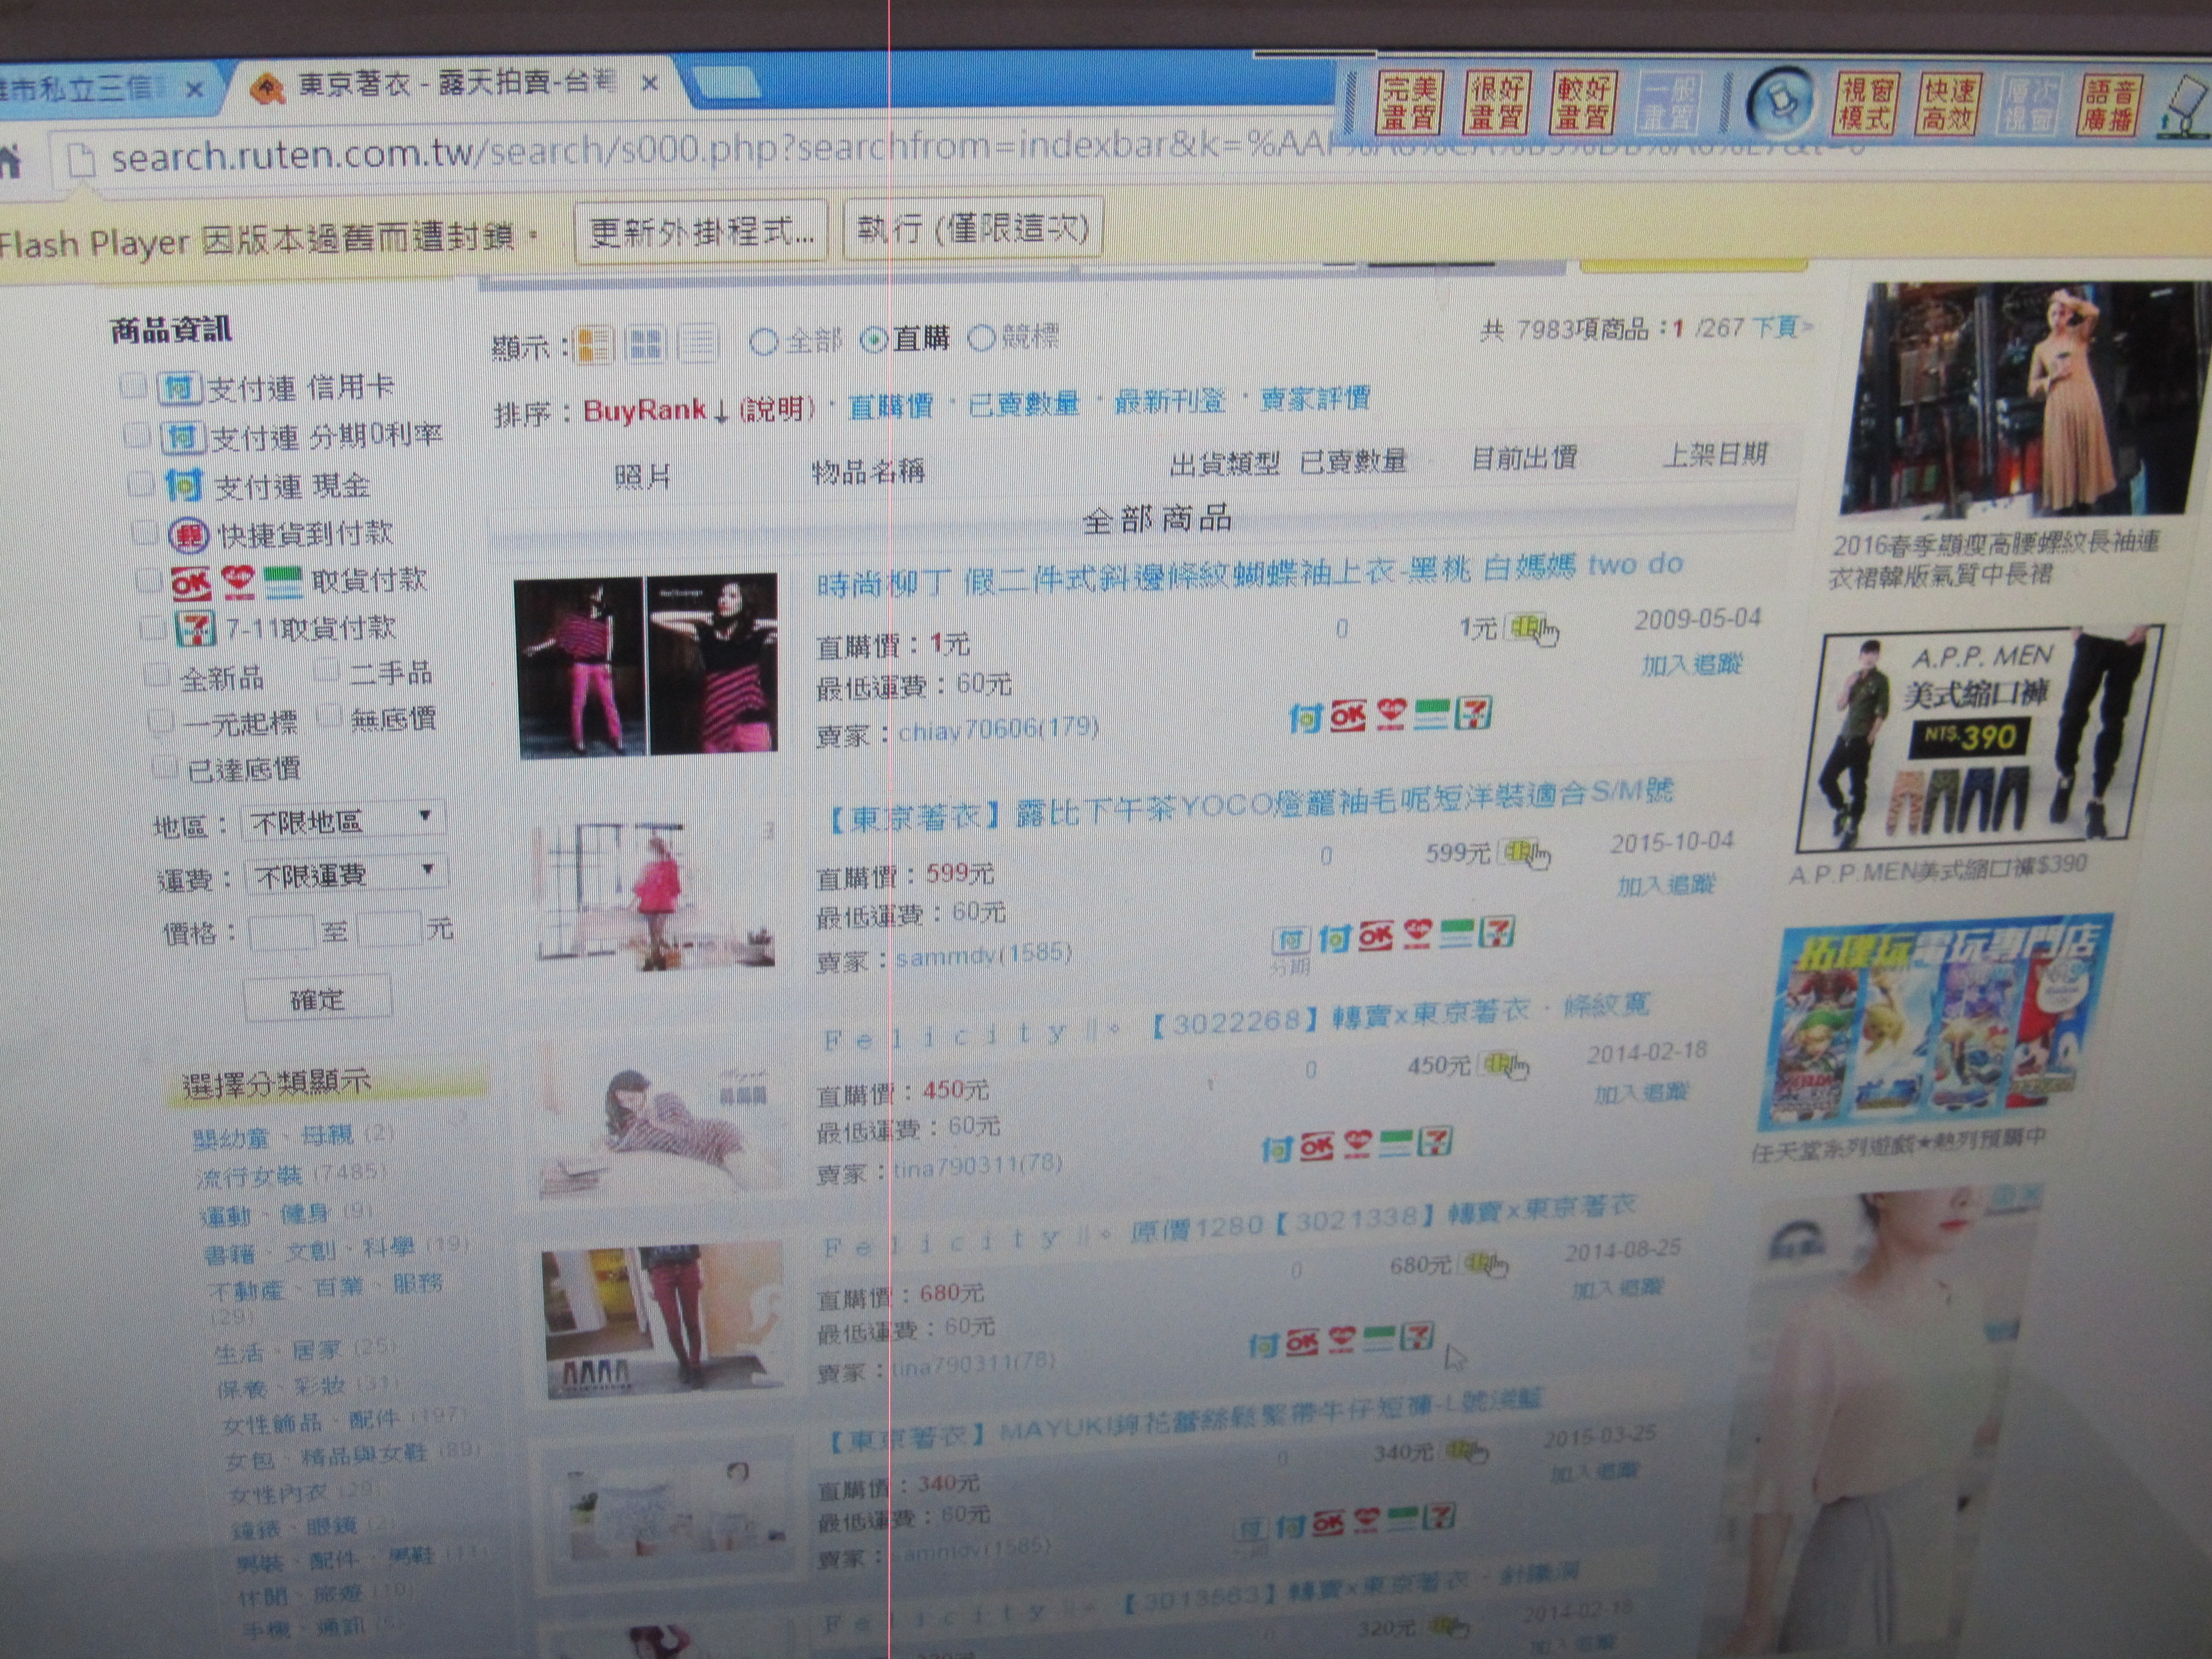This screenshot has width=2212, height=1659.
Task: Sort by 最新刊登
Action: [1170, 401]
